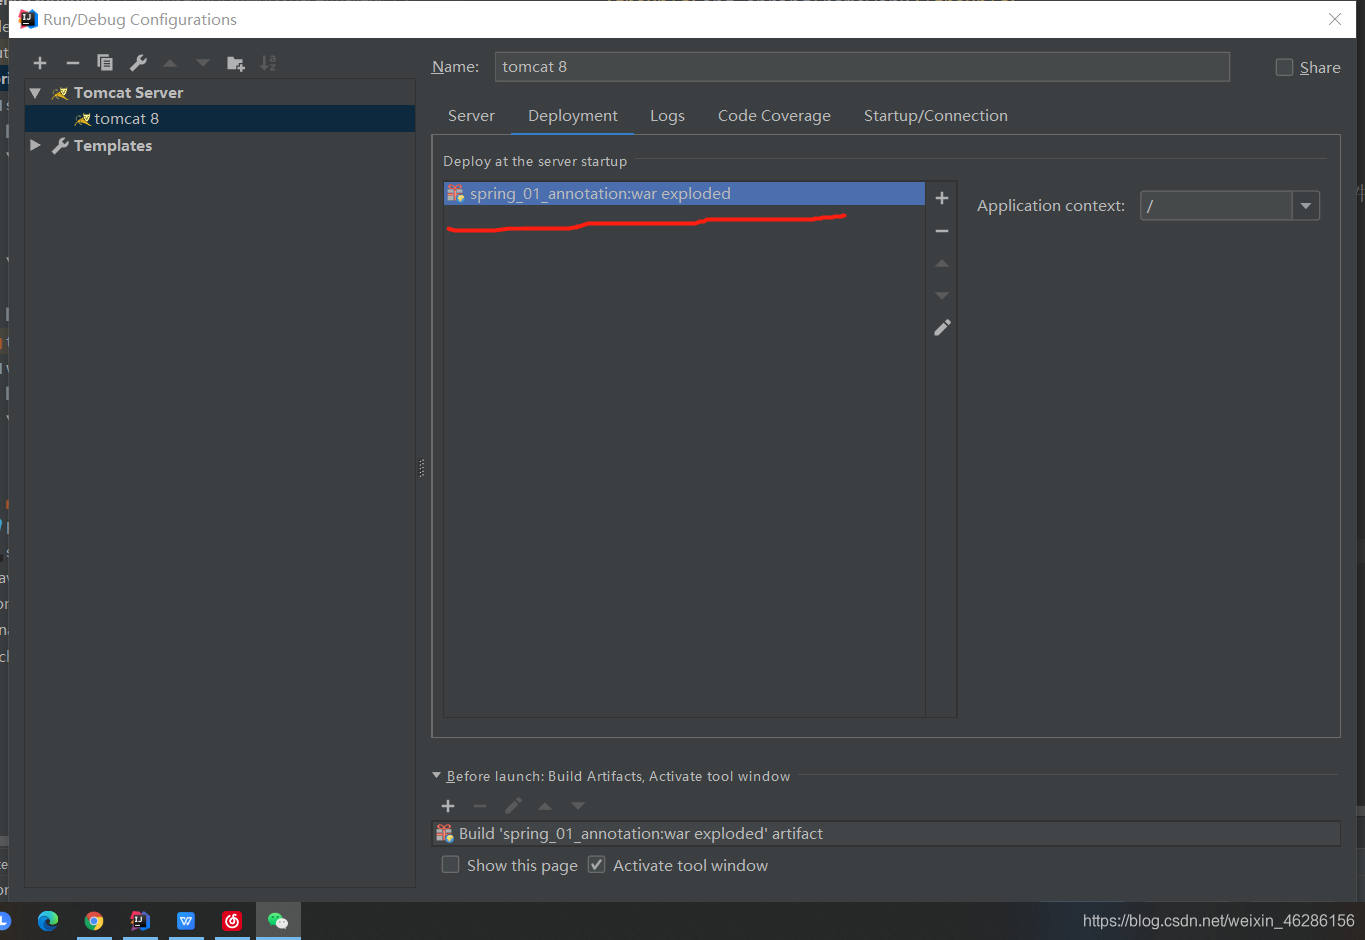Collapse the Tomcat Server tree node
This screenshot has height=940, width=1365.
[35, 93]
